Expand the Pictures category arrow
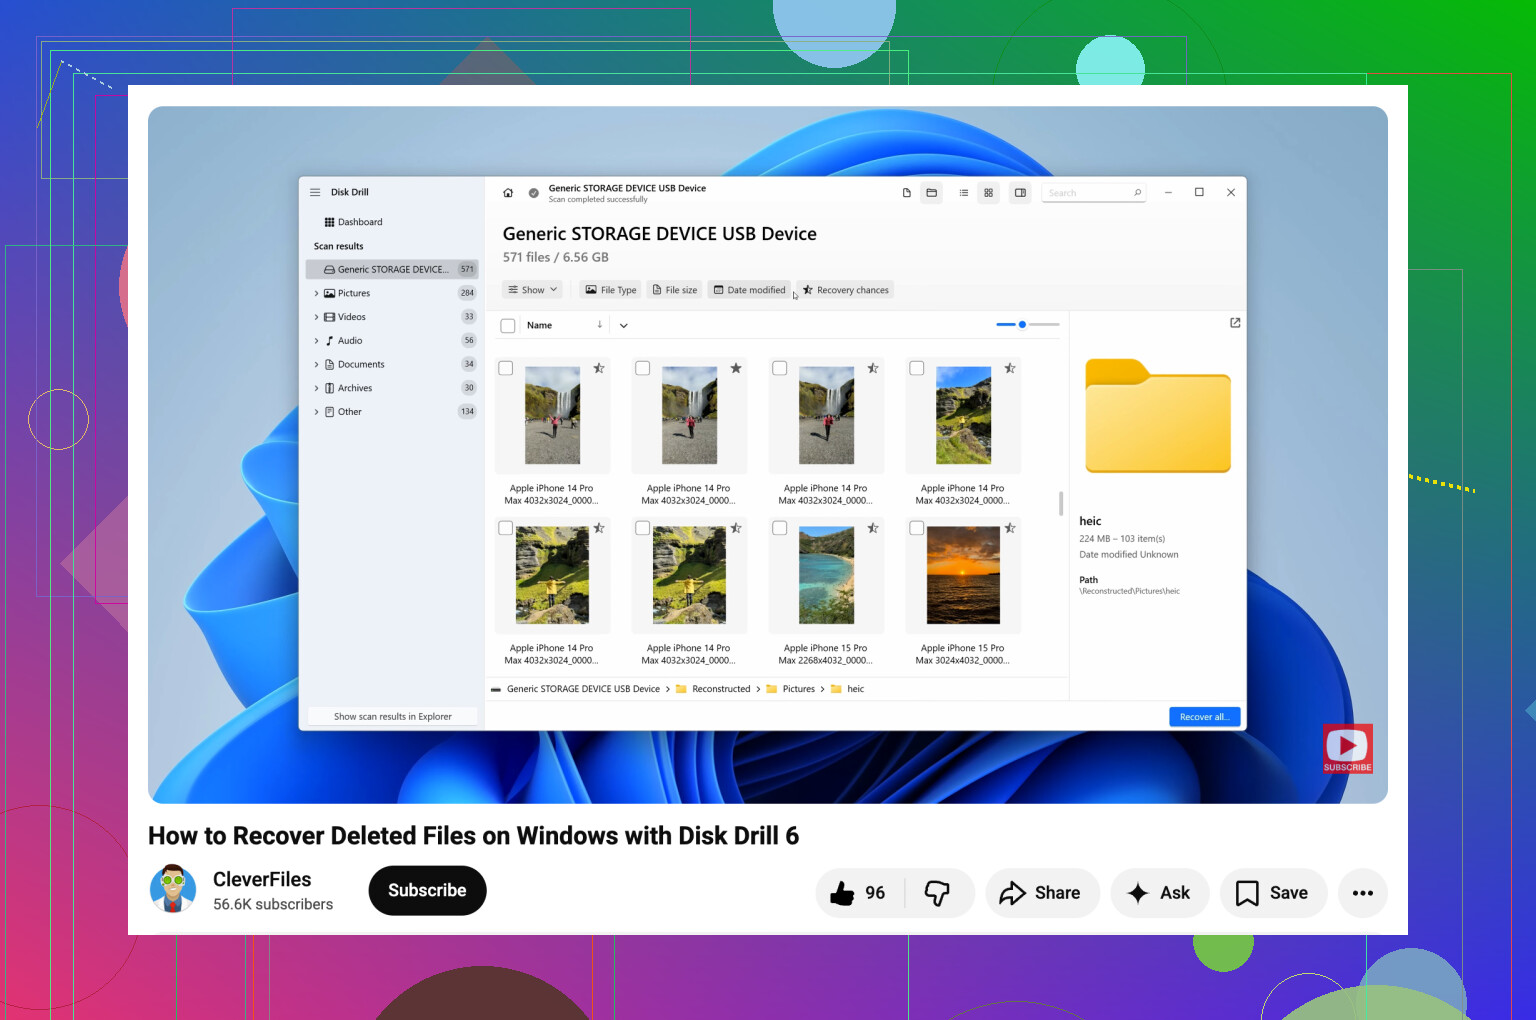 (x=317, y=293)
